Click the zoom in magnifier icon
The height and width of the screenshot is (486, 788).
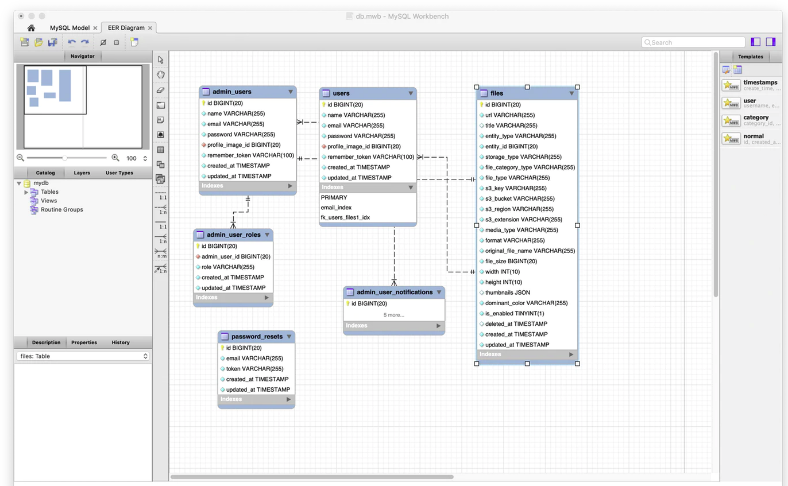coord(115,158)
